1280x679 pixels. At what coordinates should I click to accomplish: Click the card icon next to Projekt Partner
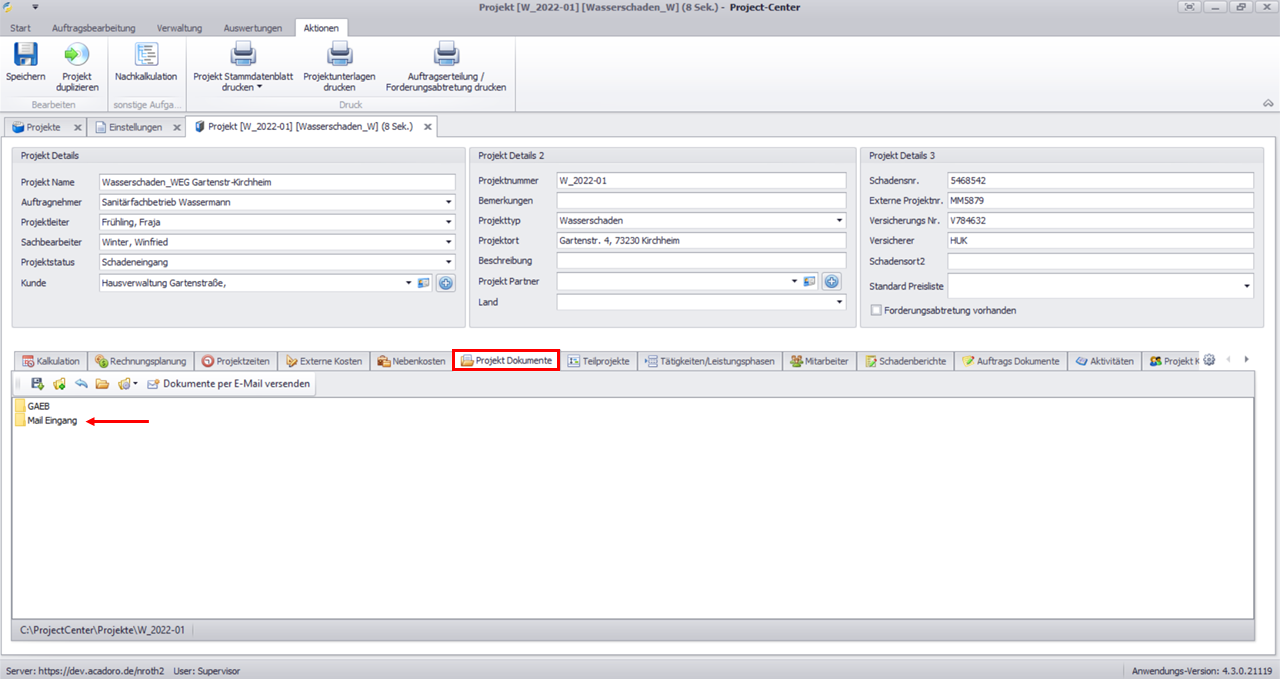click(810, 282)
